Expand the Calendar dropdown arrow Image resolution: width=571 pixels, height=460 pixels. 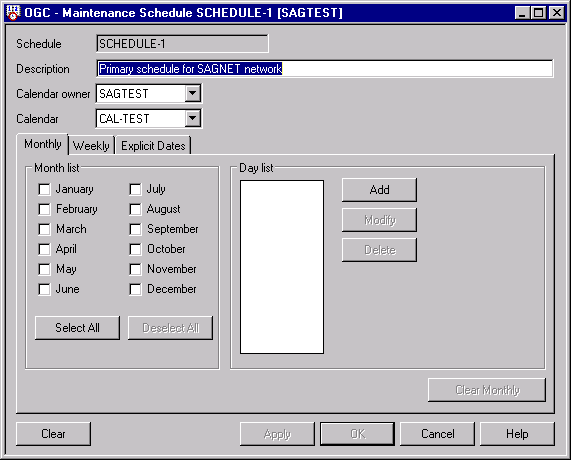(x=193, y=118)
